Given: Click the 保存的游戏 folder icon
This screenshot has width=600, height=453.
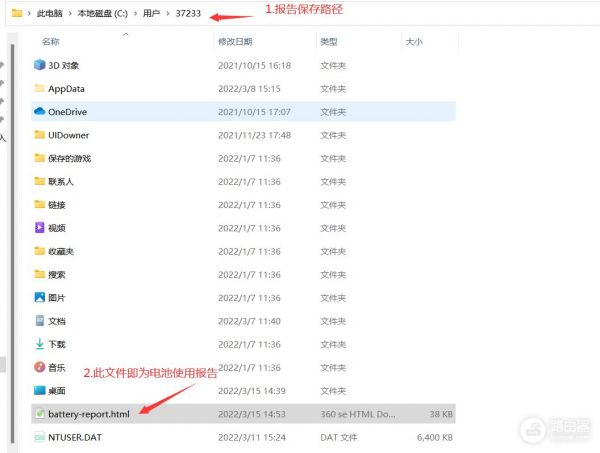Looking at the screenshot, I should coord(39,158).
